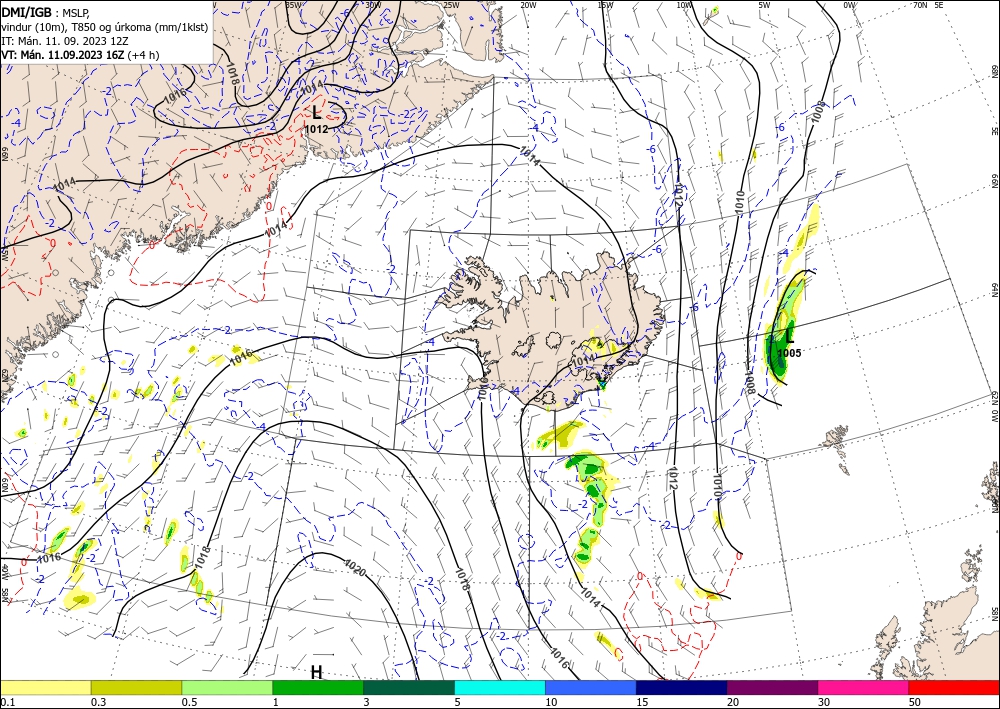Select the light green 0.5–1 legend swatch

click(227, 687)
